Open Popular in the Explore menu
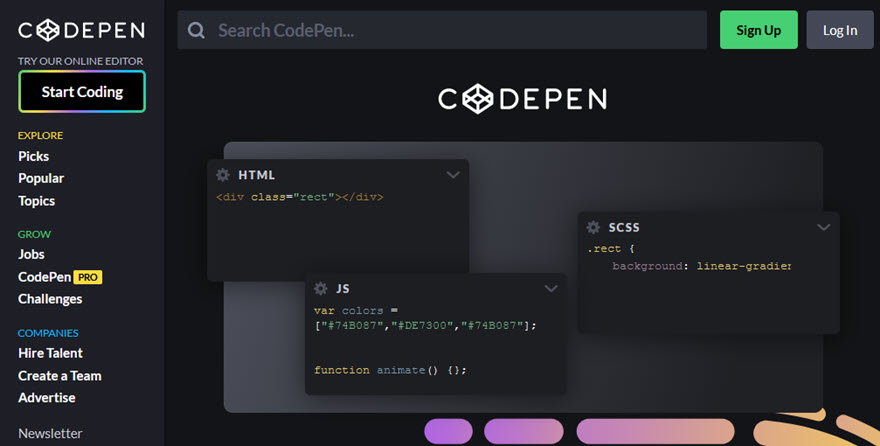 (x=41, y=178)
